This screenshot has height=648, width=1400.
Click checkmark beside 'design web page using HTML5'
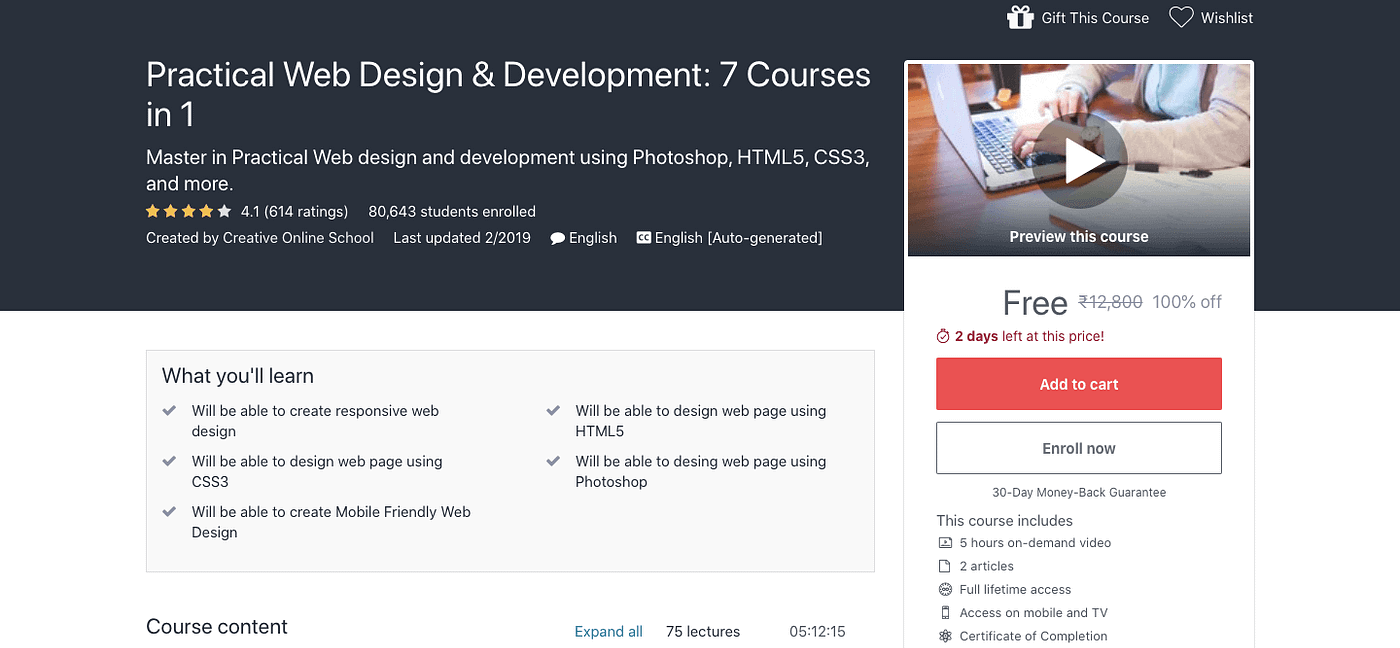click(x=553, y=411)
